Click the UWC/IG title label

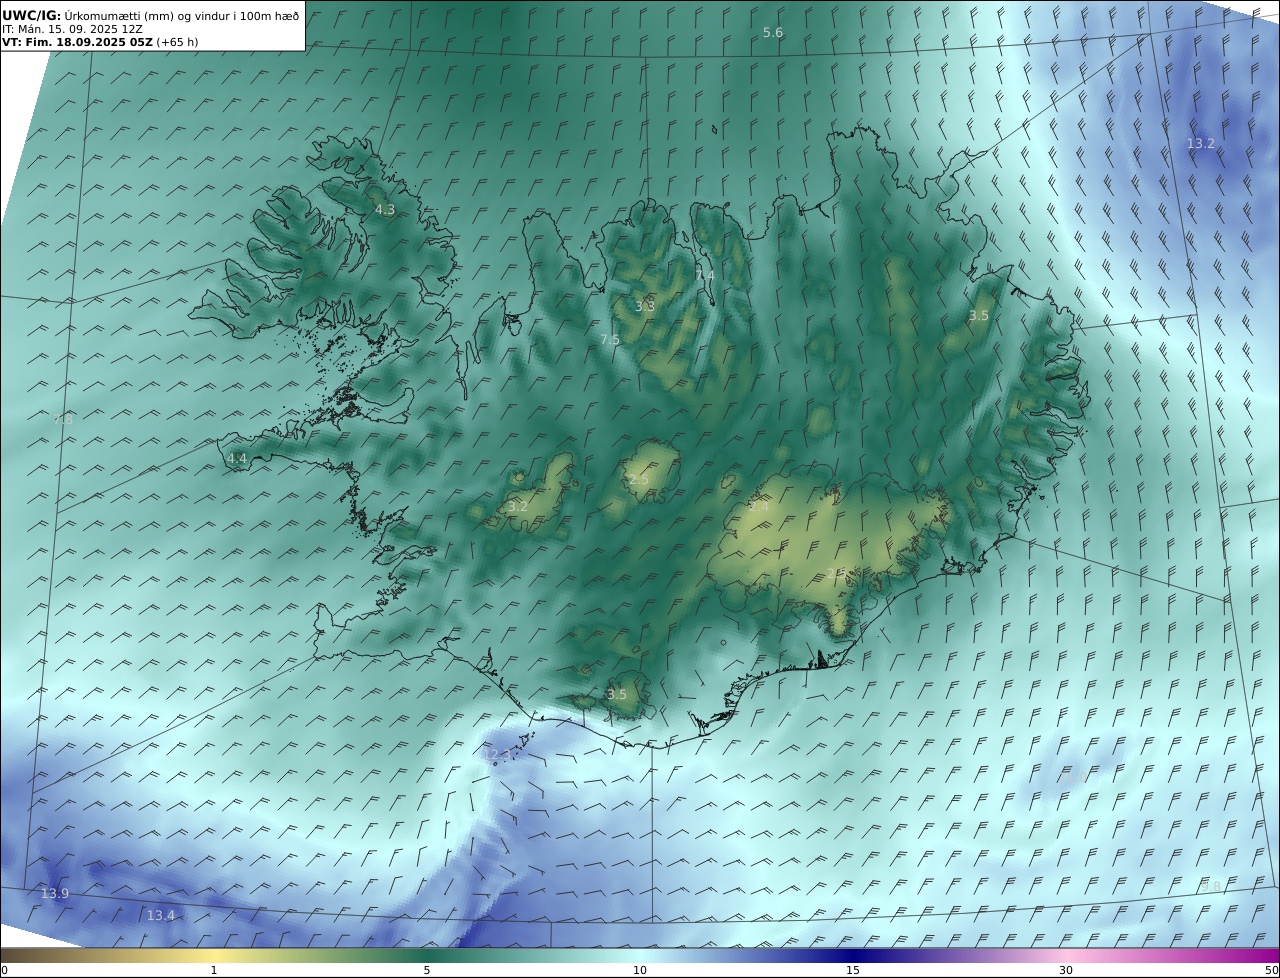(x=32, y=15)
